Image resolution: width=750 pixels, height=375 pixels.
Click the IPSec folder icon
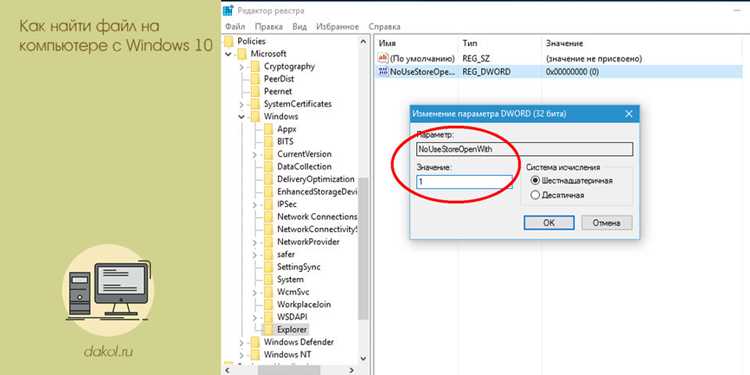pos(269,204)
